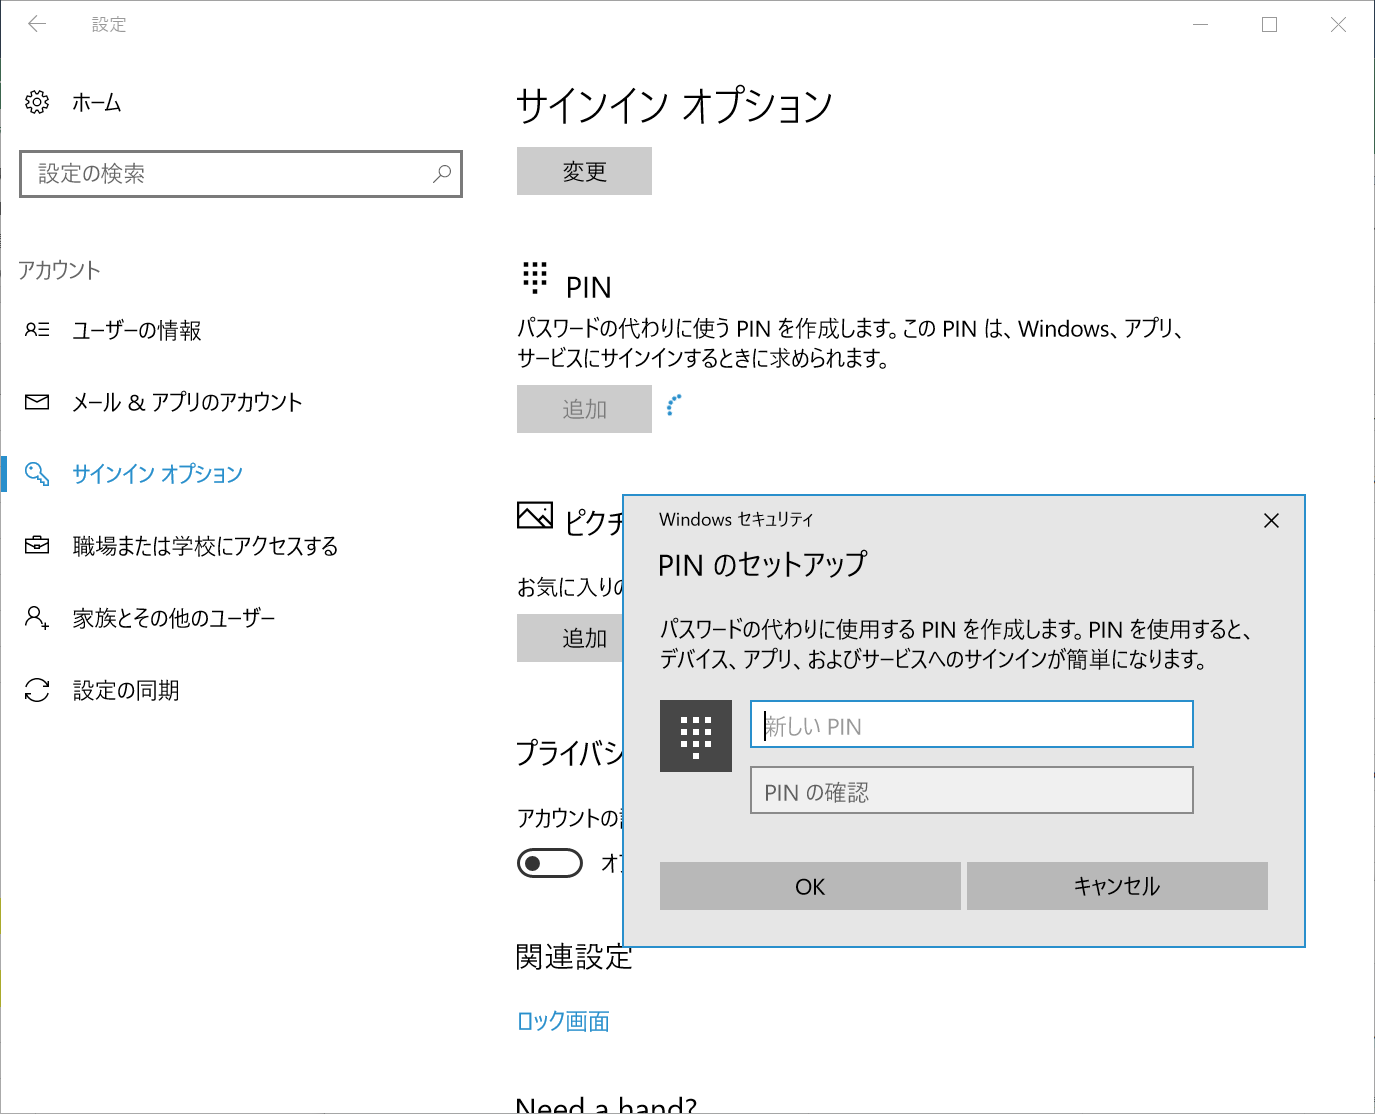Viewport: 1375px width, 1114px height.
Task: Click キャンセル to dismiss the dialog
Action: (x=1117, y=886)
